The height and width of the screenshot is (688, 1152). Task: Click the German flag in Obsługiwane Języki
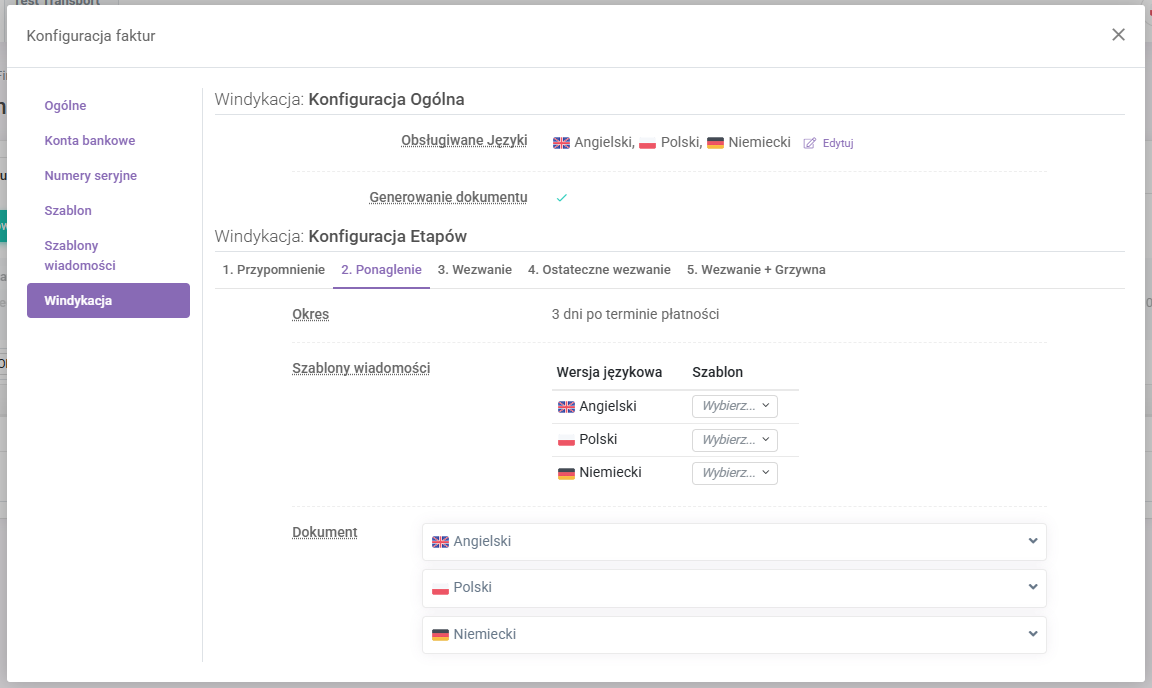716,143
